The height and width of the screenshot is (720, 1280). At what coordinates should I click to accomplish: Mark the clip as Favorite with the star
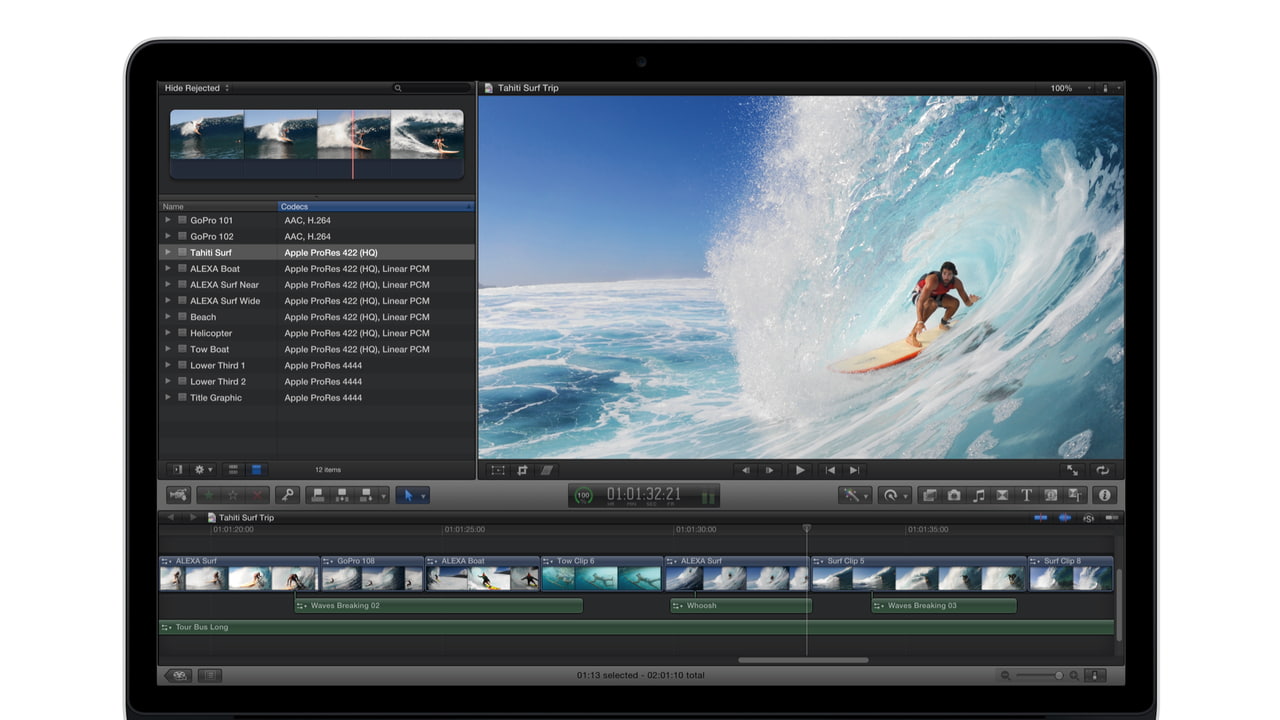[x=208, y=495]
